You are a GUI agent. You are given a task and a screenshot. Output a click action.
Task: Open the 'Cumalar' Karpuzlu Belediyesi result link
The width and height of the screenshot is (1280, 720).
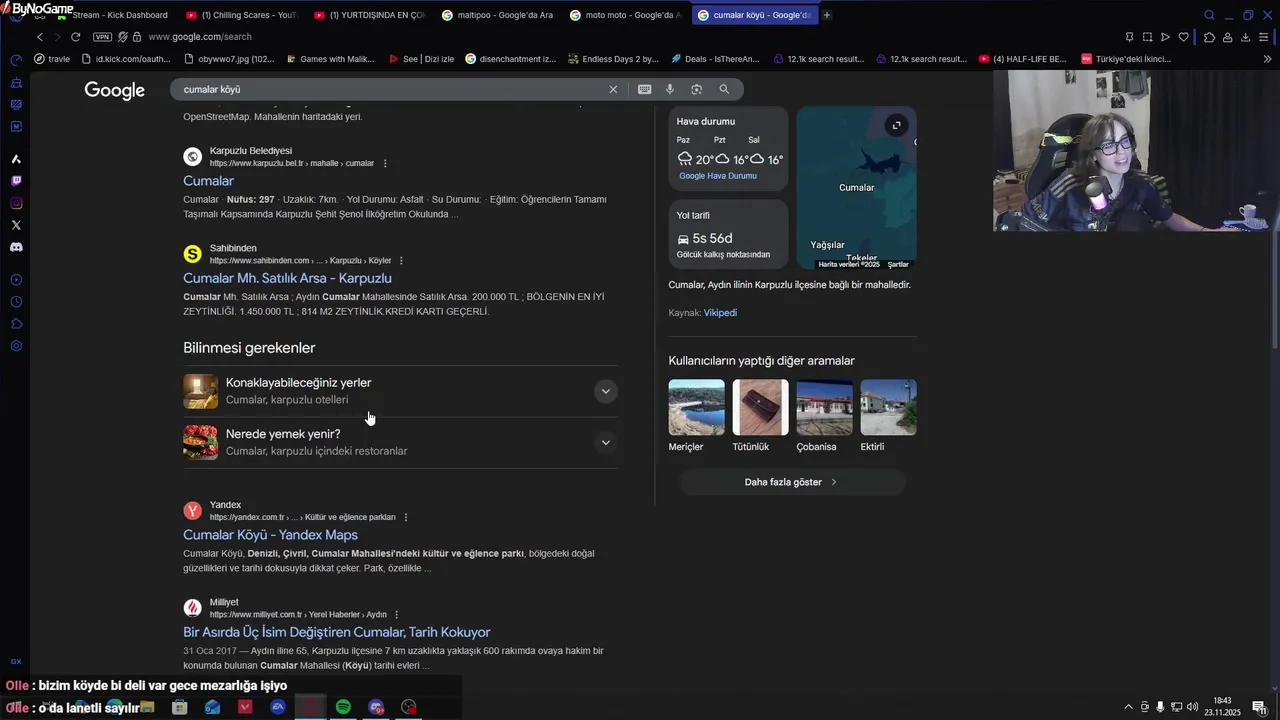(208, 181)
